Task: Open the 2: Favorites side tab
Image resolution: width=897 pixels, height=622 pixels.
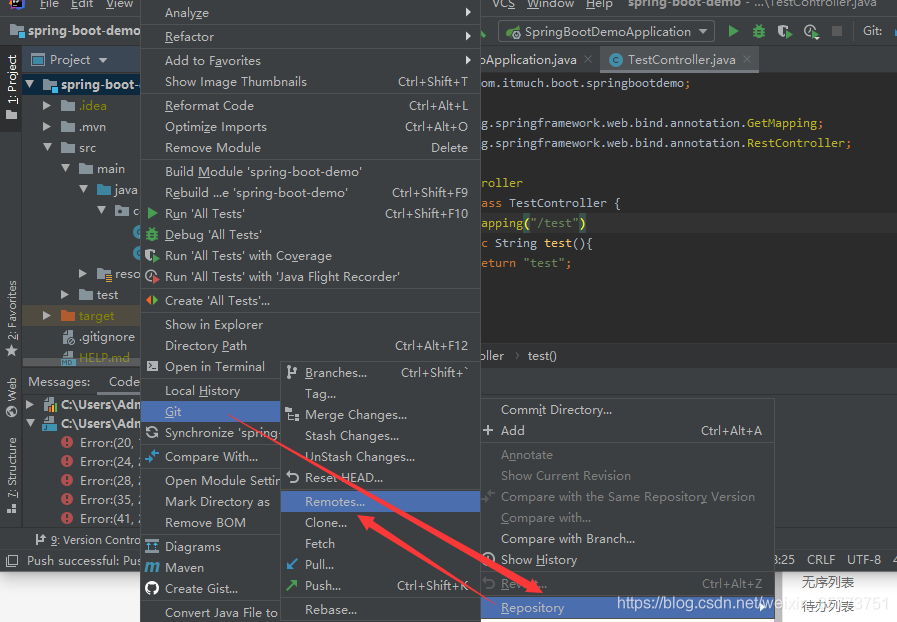Action: [11, 318]
